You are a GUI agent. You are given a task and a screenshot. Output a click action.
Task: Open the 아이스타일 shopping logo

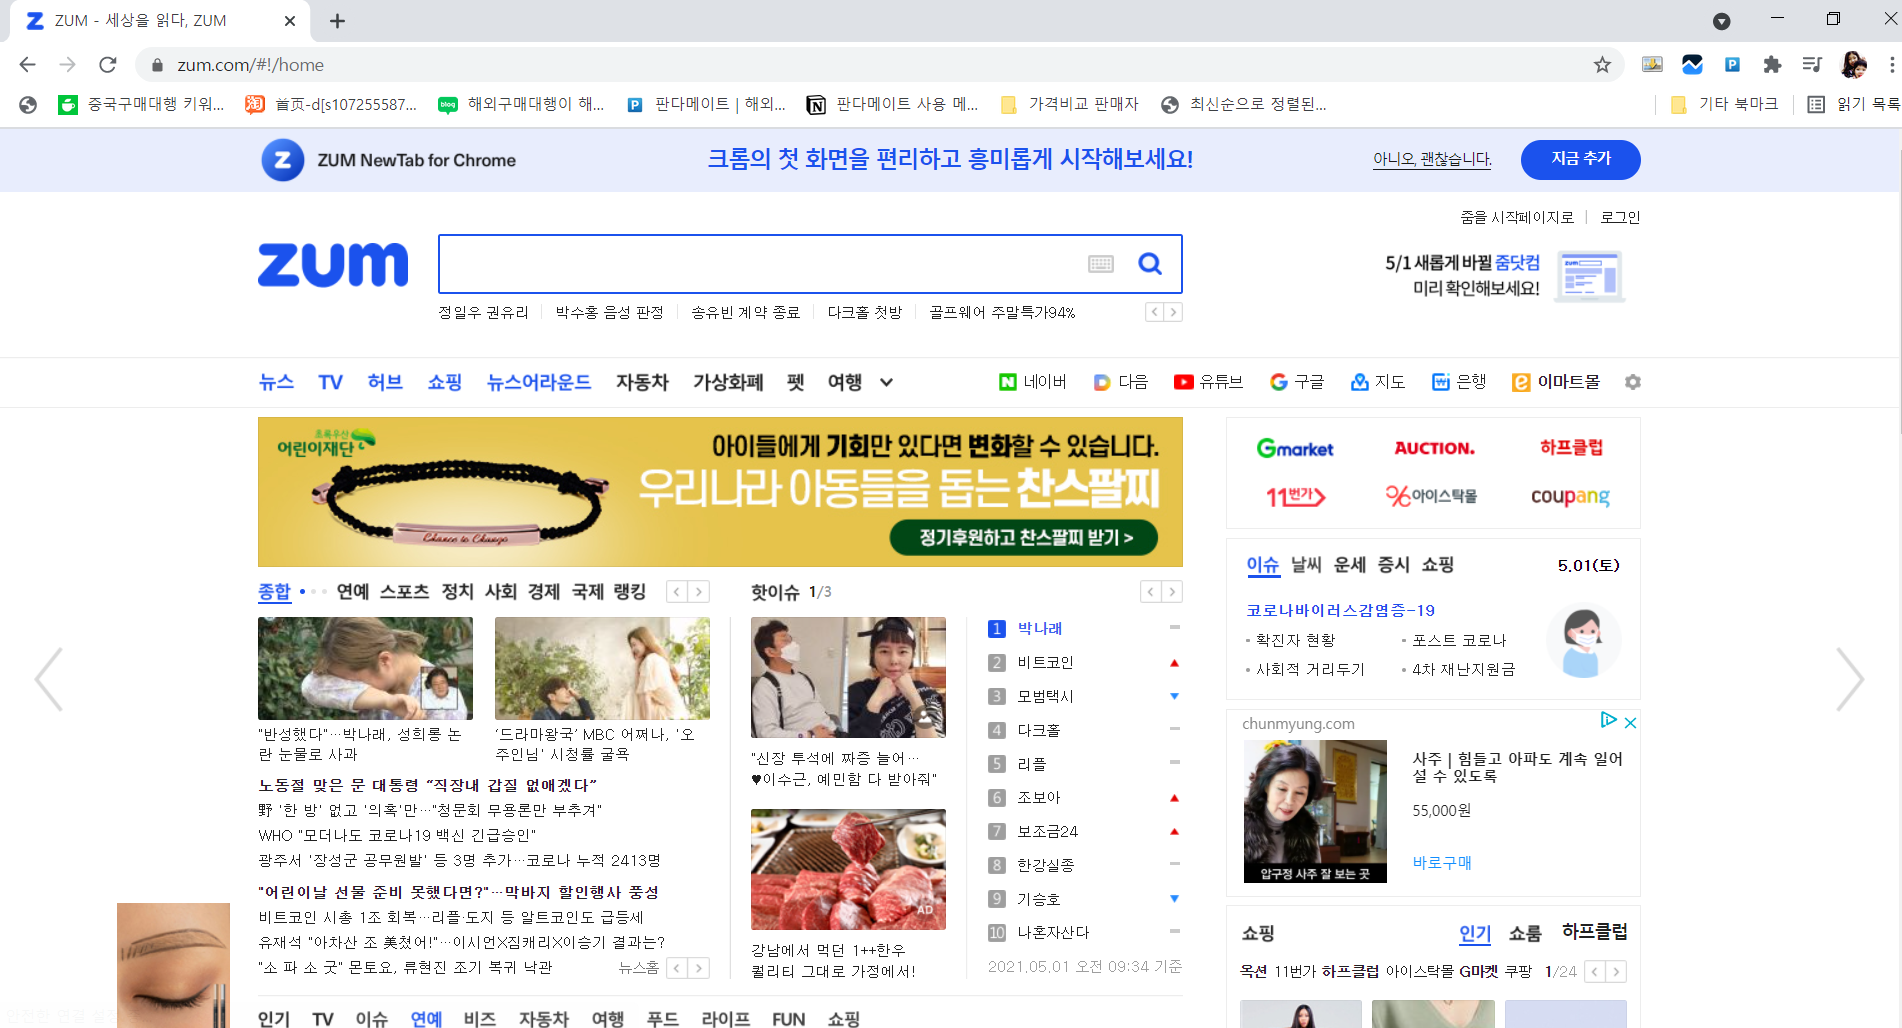[x=1431, y=496]
